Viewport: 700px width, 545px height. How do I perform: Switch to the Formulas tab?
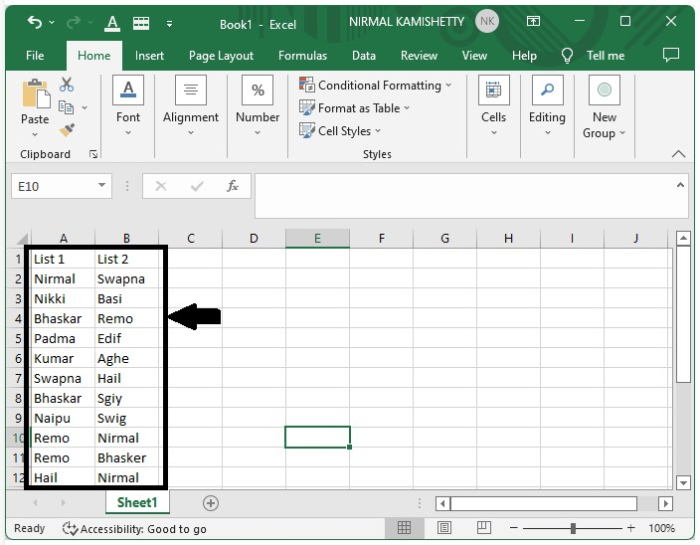click(303, 56)
